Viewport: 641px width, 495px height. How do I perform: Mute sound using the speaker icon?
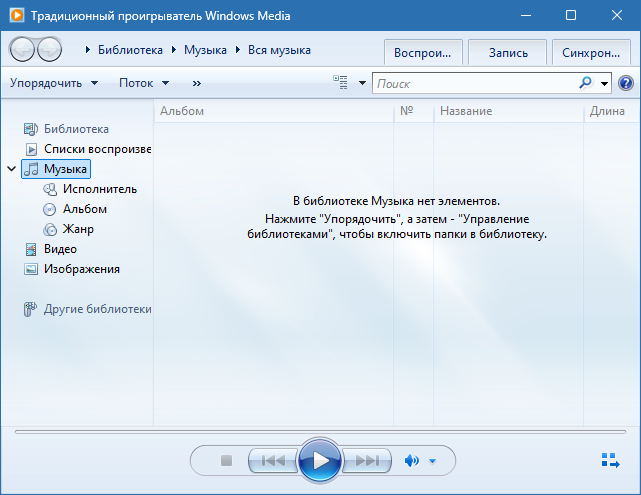411,461
